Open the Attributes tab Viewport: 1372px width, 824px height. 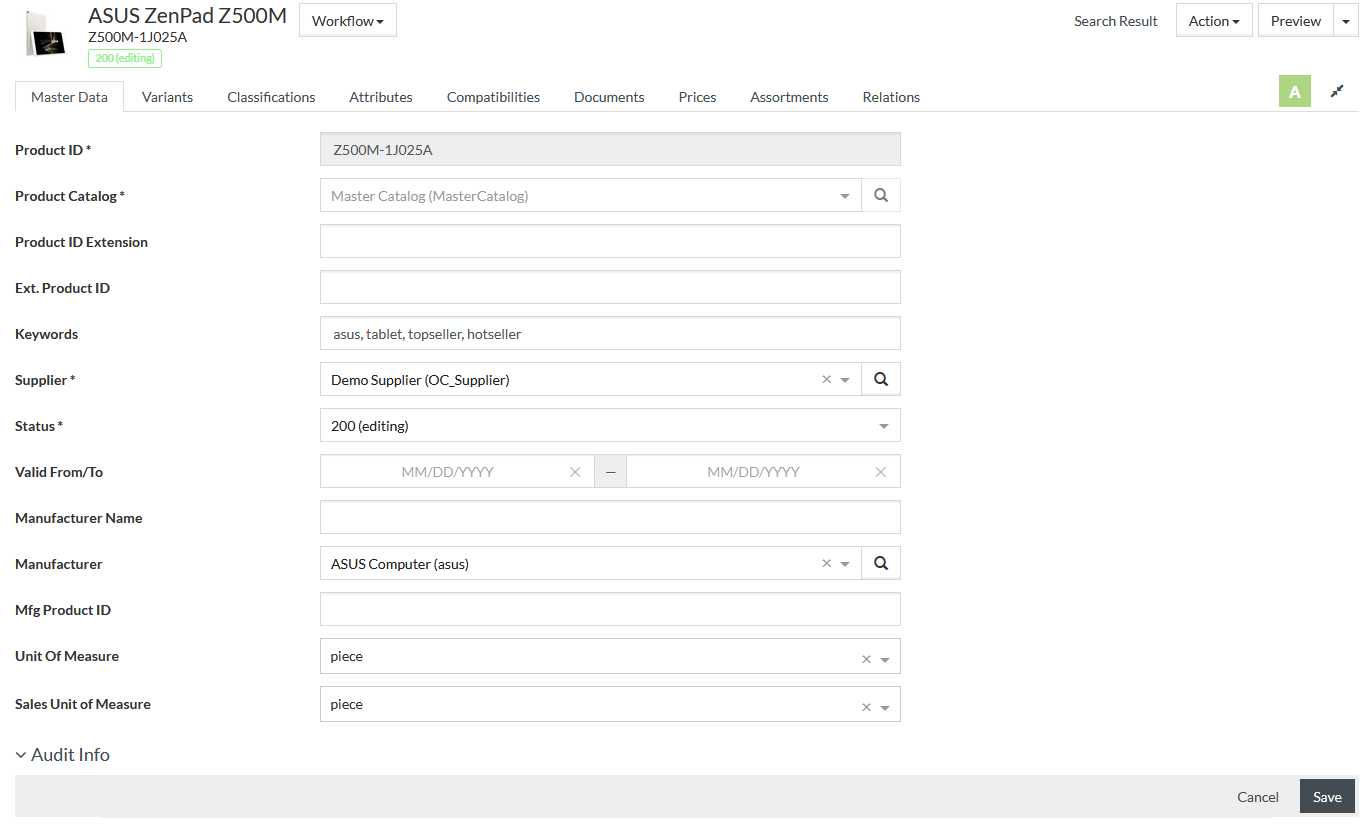[381, 97]
